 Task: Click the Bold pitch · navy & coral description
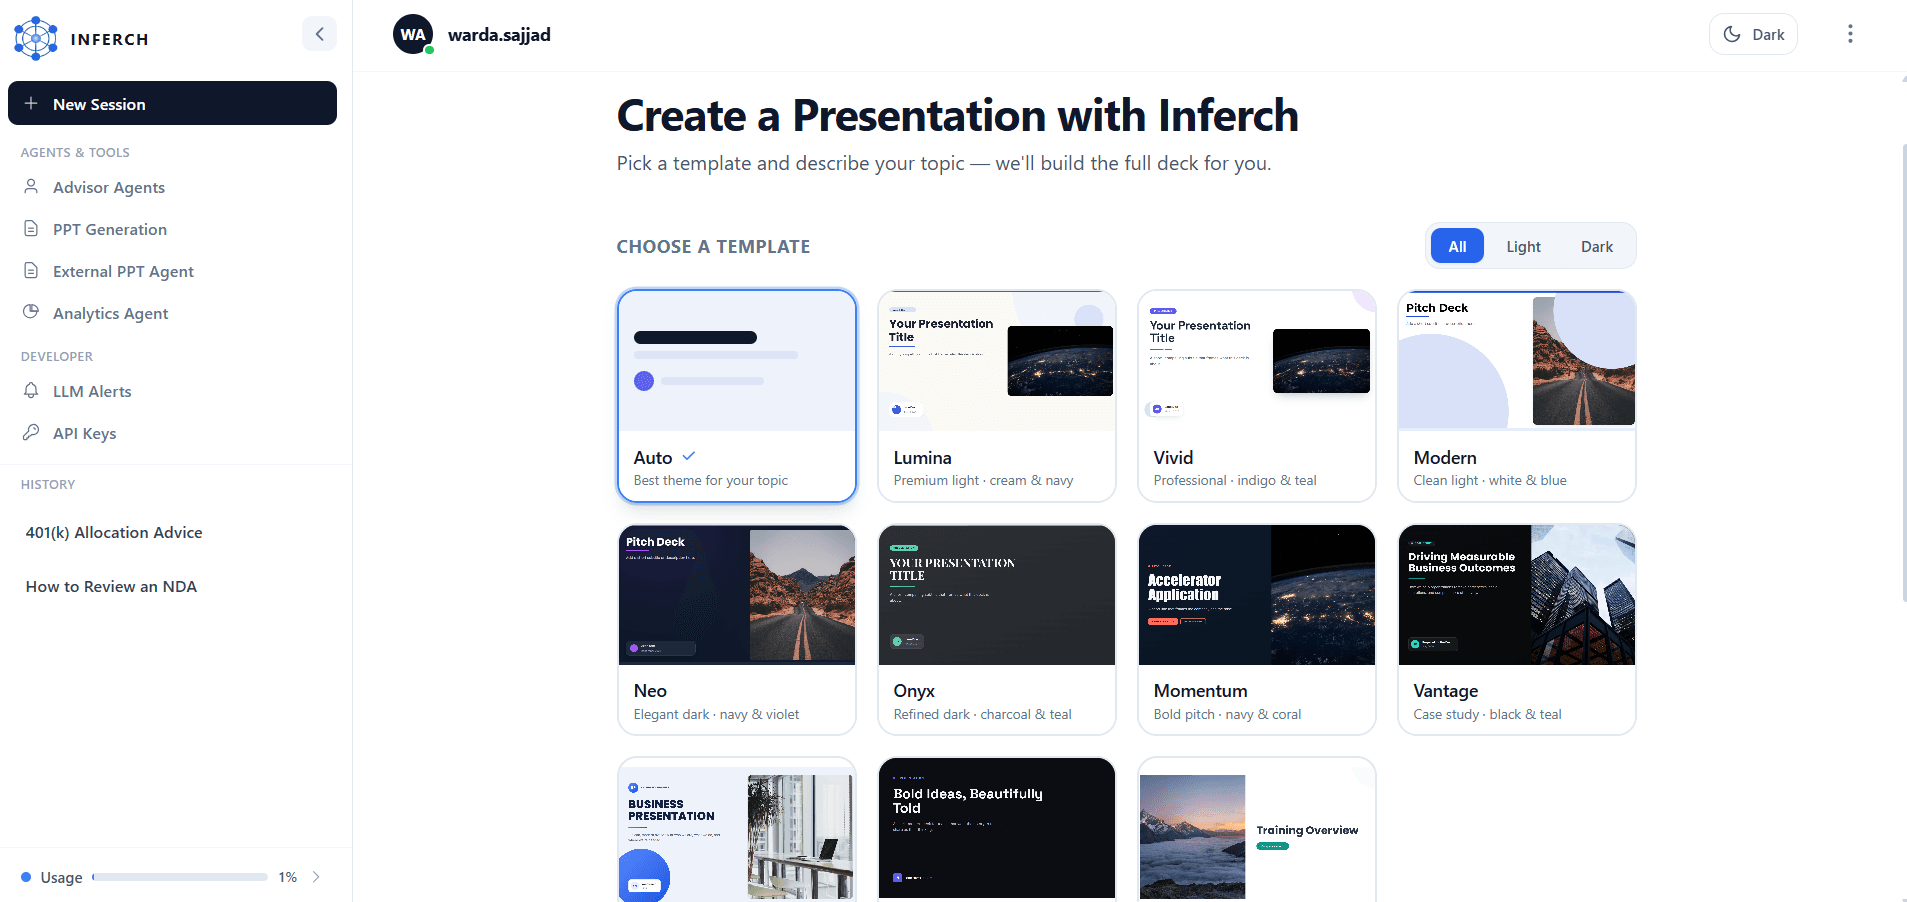click(1228, 715)
